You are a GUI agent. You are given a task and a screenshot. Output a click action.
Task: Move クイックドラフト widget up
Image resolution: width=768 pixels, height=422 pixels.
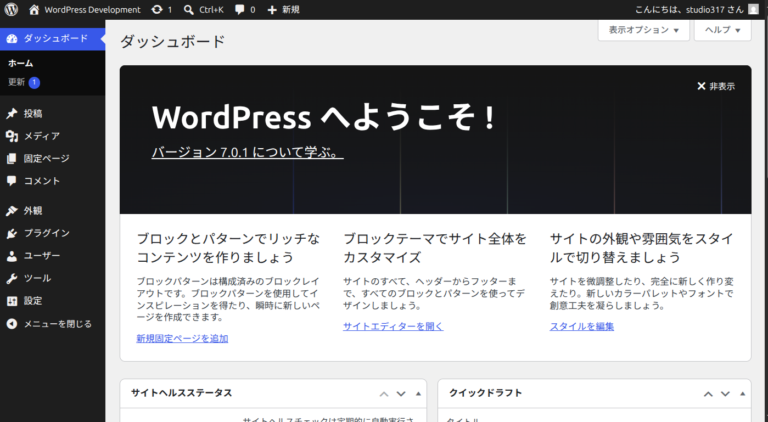pos(708,394)
